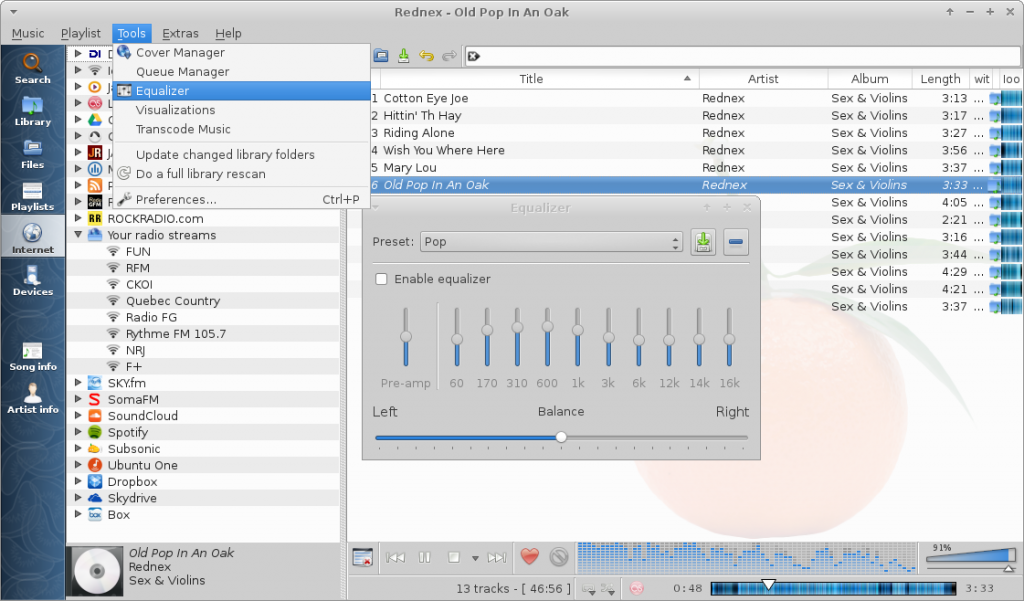Open the Artist info sidebar tab
Viewport: 1024px width, 601px height.
click(32, 399)
